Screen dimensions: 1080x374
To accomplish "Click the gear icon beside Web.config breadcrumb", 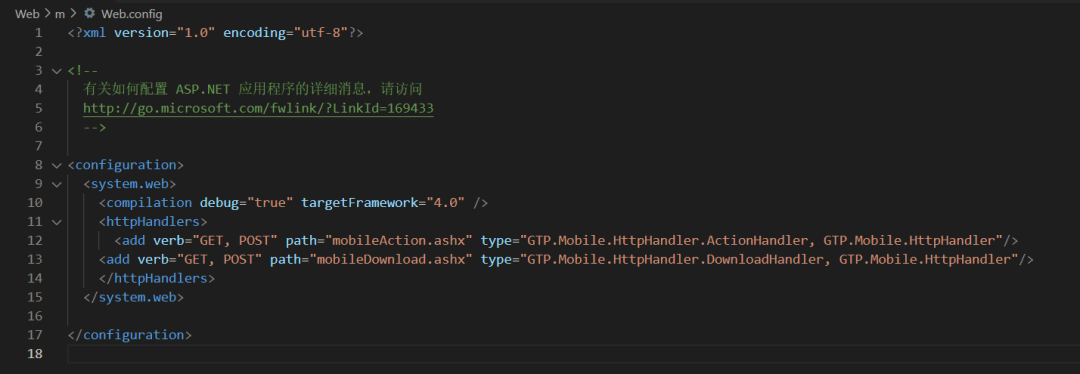I will (89, 13).
